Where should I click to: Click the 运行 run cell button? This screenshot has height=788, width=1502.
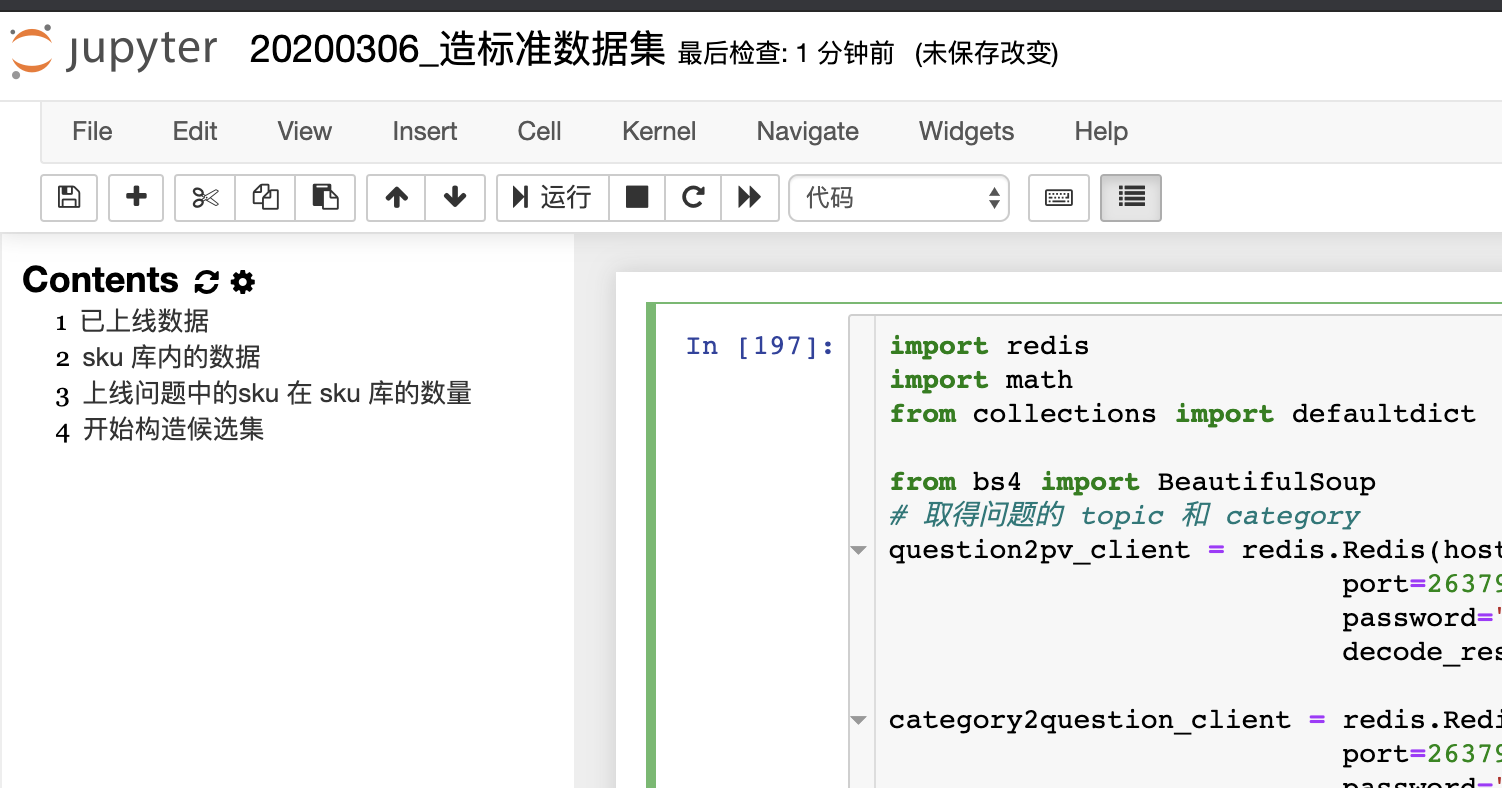[x=553, y=198]
